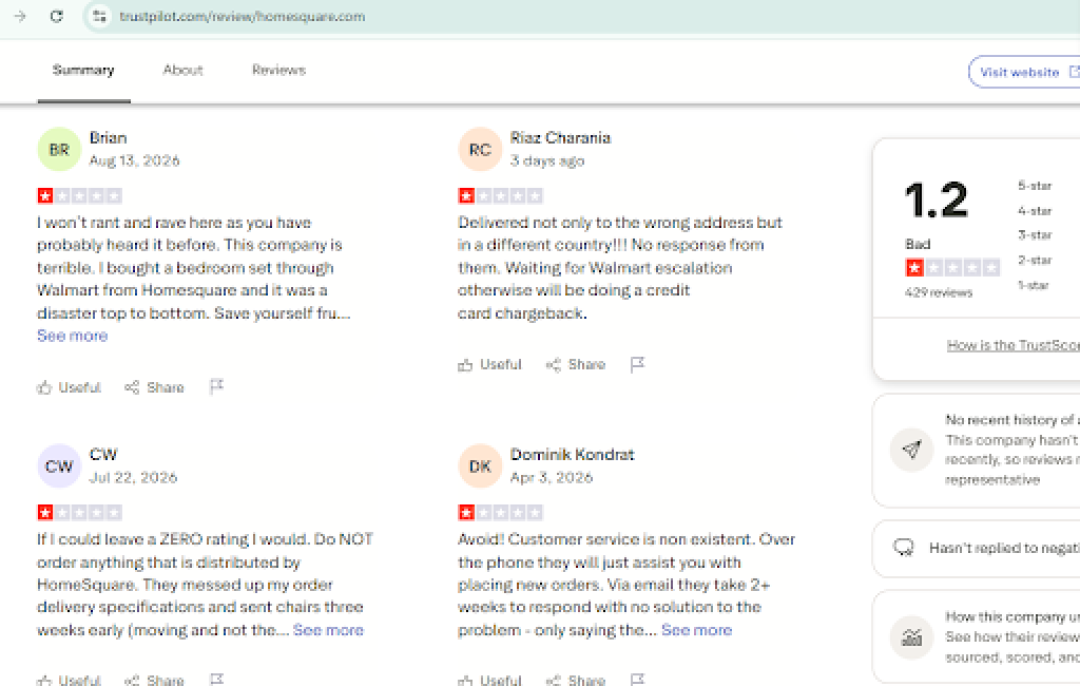Open site information icon in address bar

click(x=100, y=16)
